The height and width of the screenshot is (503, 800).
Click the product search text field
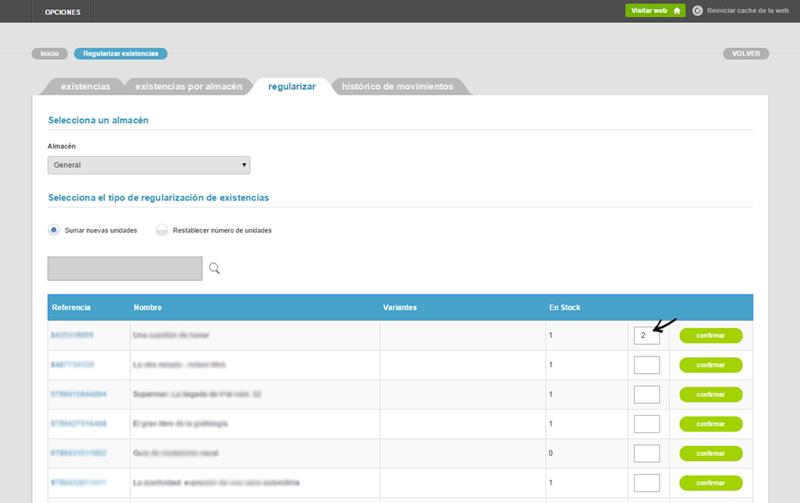(125, 268)
